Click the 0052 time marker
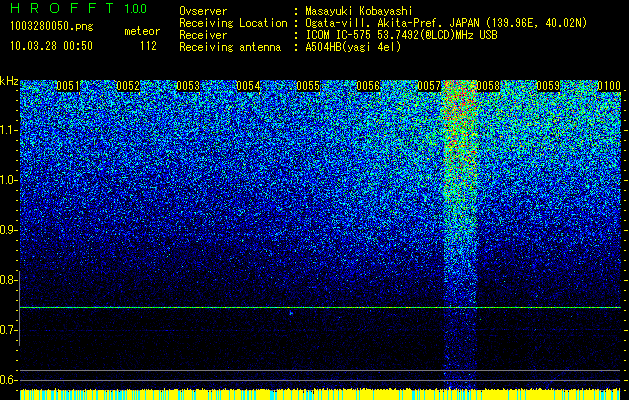 click(x=128, y=86)
